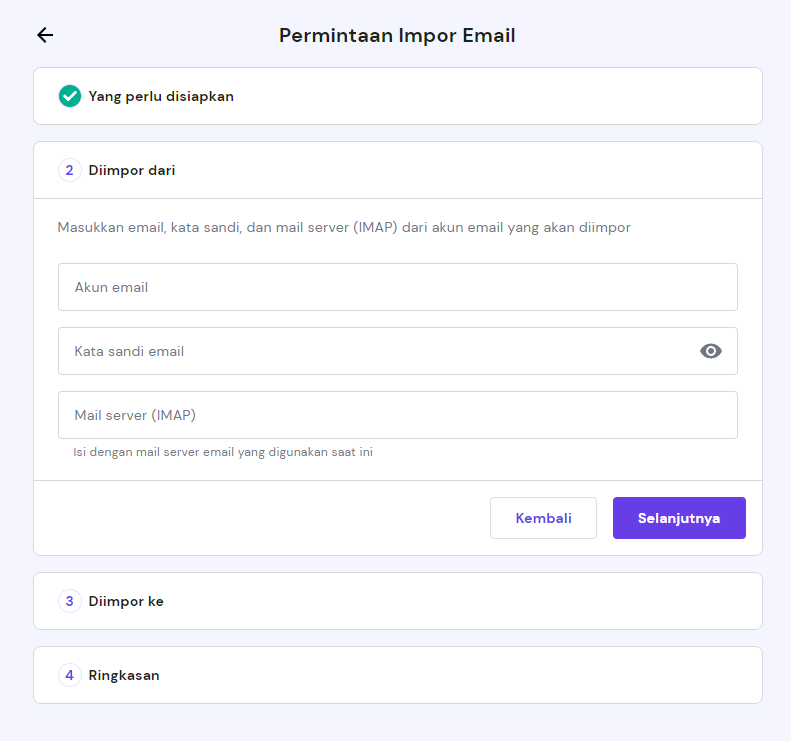Click the "Ringkasan" step label text
791x741 pixels.
click(124, 675)
